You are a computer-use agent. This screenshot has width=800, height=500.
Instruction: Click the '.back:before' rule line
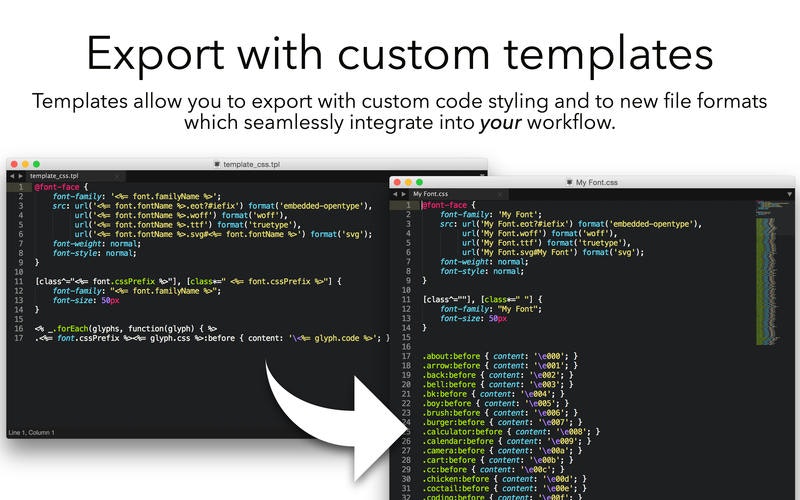click(x=498, y=376)
